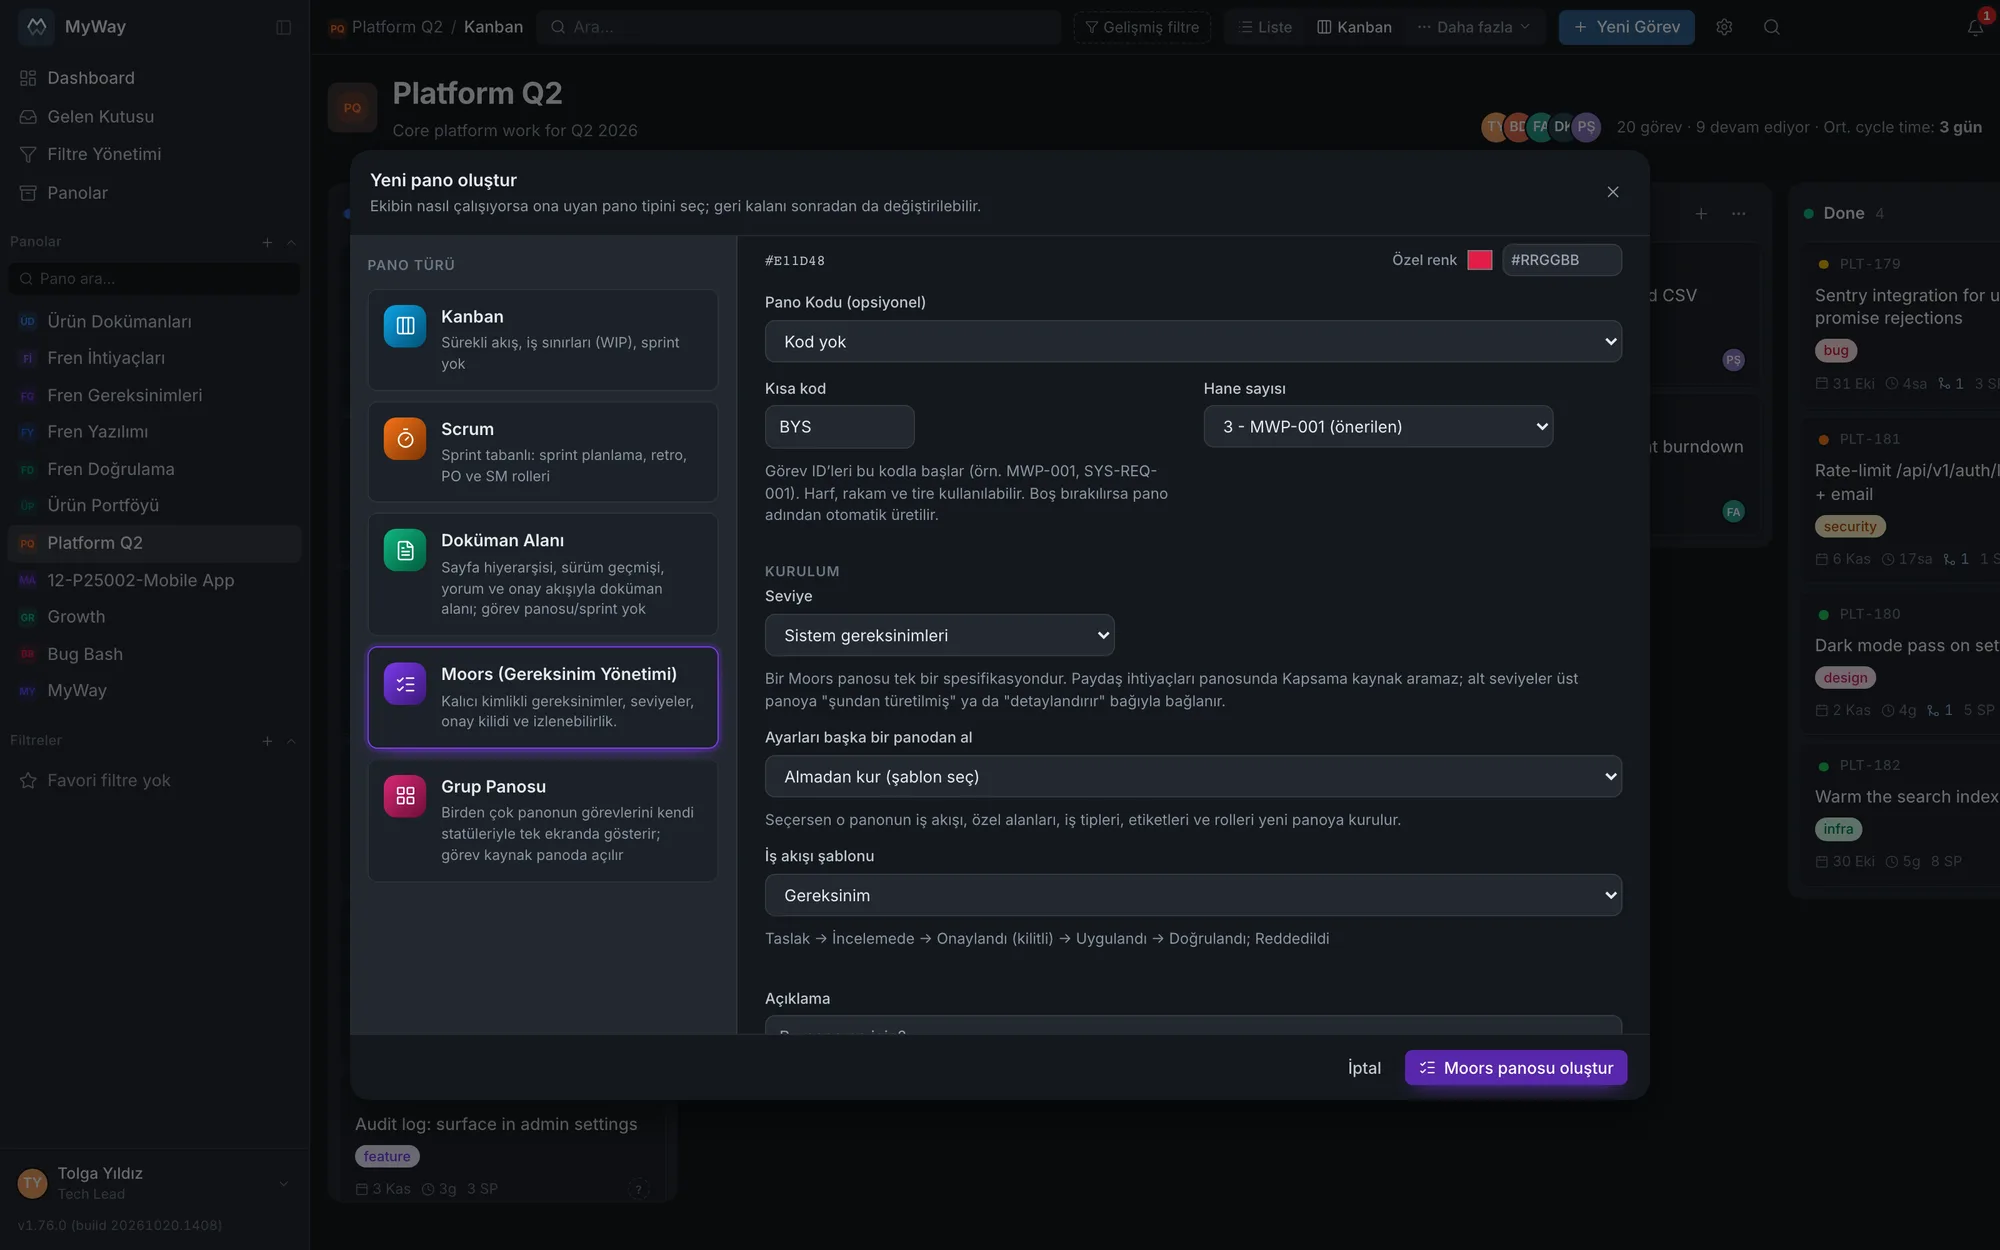2000x1250 pixels.
Task: Open the Seviye dropdown
Action: click(x=939, y=635)
